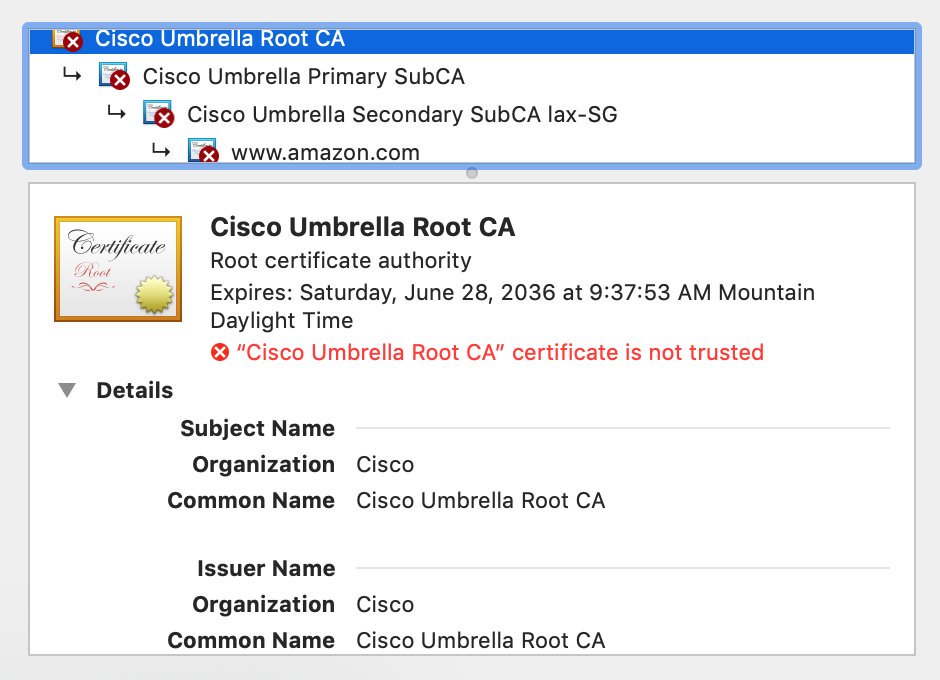Click the indent arrow beside Secondary SubCA
Screen dimensions: 940x680
116,112
